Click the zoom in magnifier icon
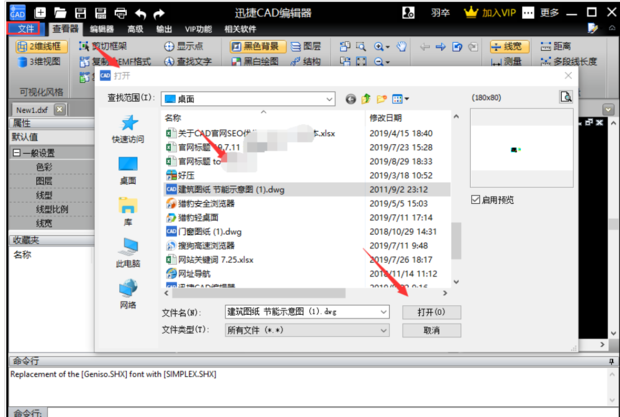Viewport: 620px width, 417px height. tap(381, 47)
